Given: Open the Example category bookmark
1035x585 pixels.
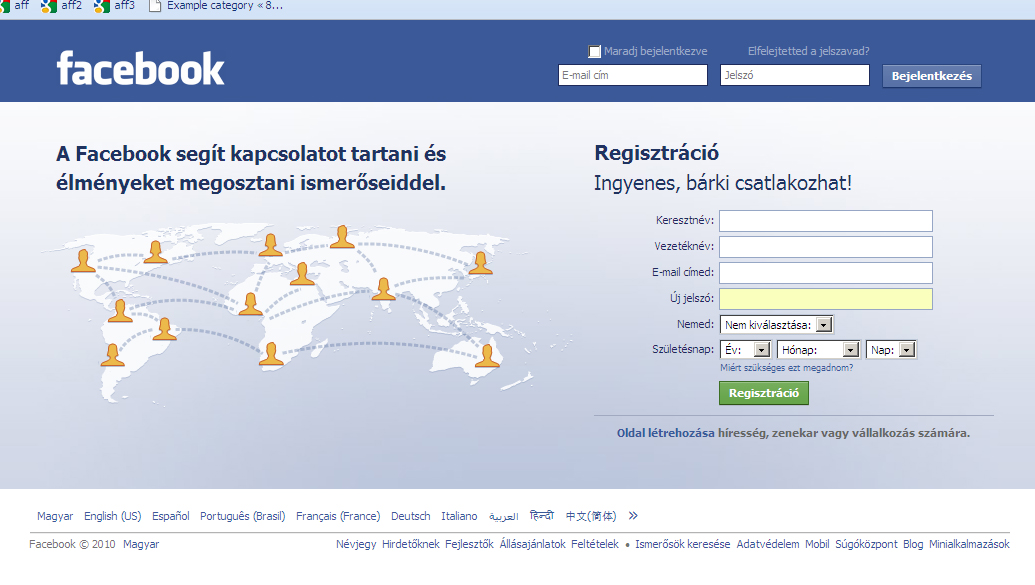Looking at the screenshot, I should tap(216, 5).
